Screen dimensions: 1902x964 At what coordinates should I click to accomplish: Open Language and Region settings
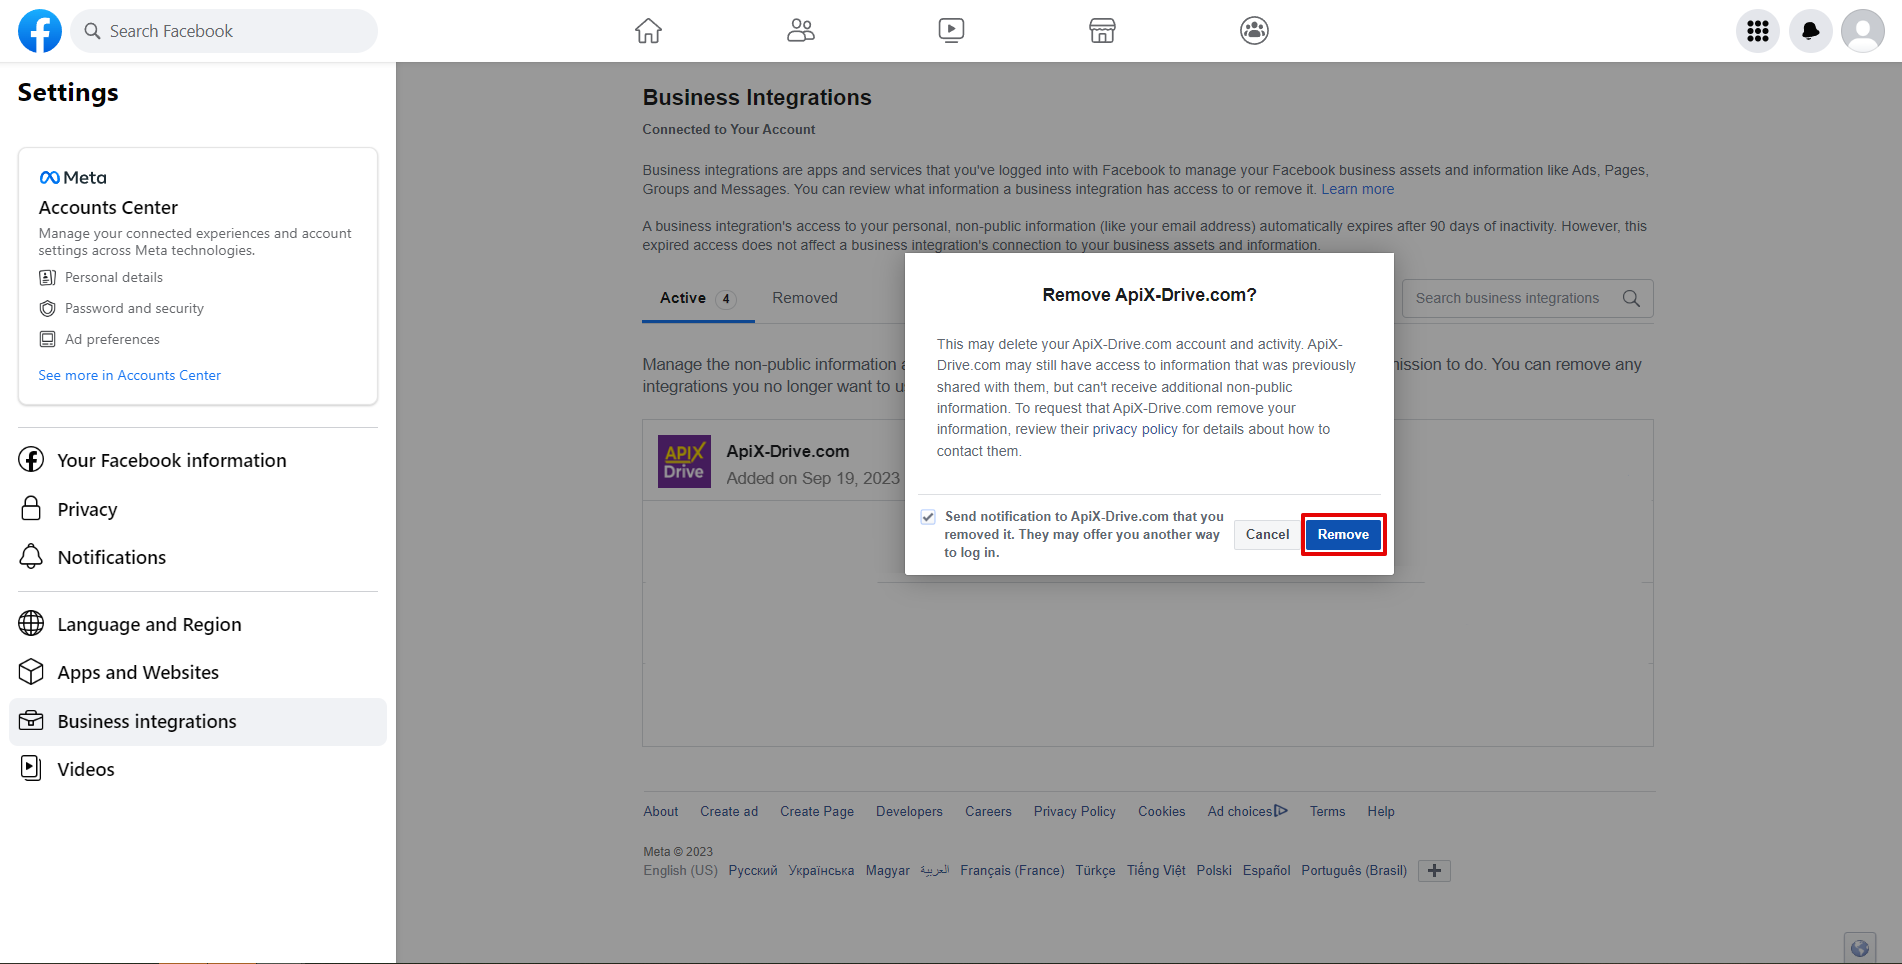pos(198,624)
